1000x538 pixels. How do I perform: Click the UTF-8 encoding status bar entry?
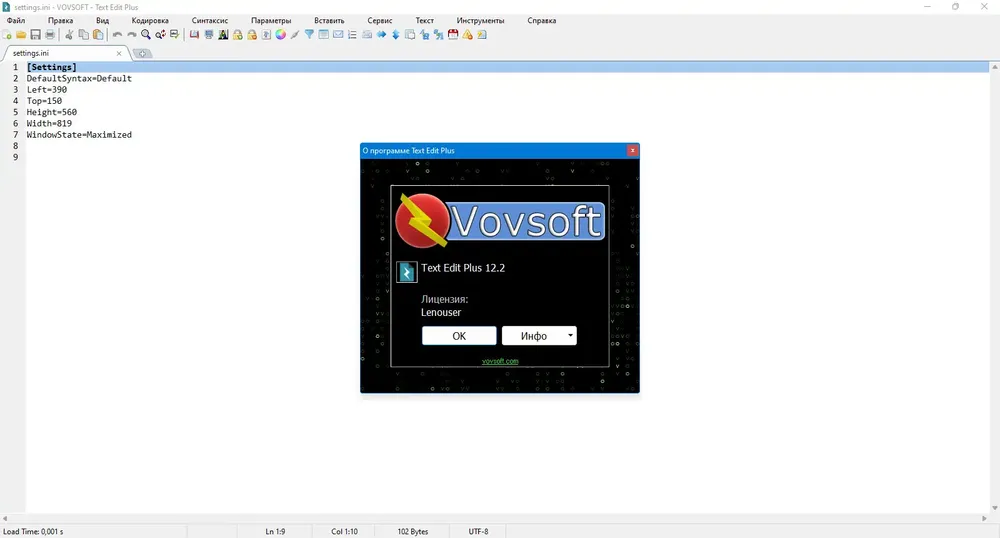pyautogui.click(x=478, y=531)
